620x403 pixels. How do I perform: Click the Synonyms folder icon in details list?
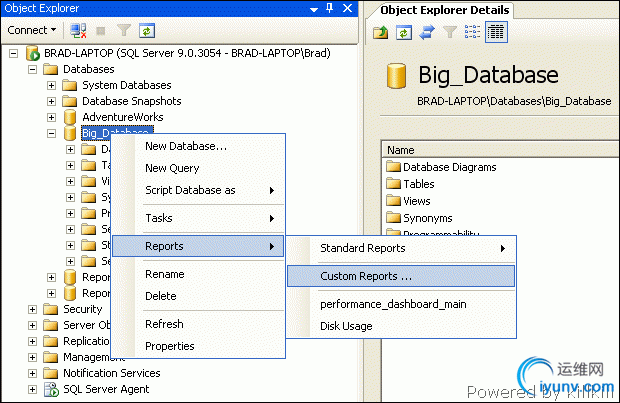click(393, 218)
